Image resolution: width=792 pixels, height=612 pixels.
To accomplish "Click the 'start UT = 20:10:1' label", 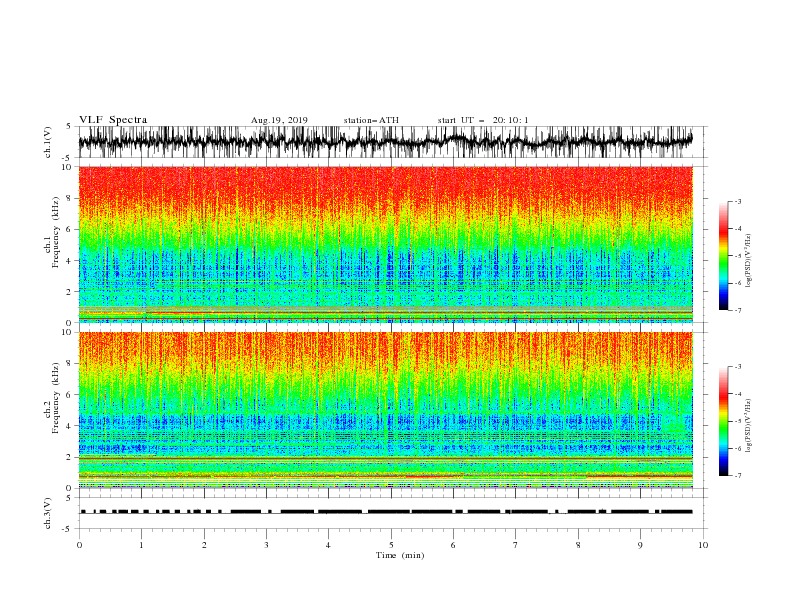I will click(483, 120).
